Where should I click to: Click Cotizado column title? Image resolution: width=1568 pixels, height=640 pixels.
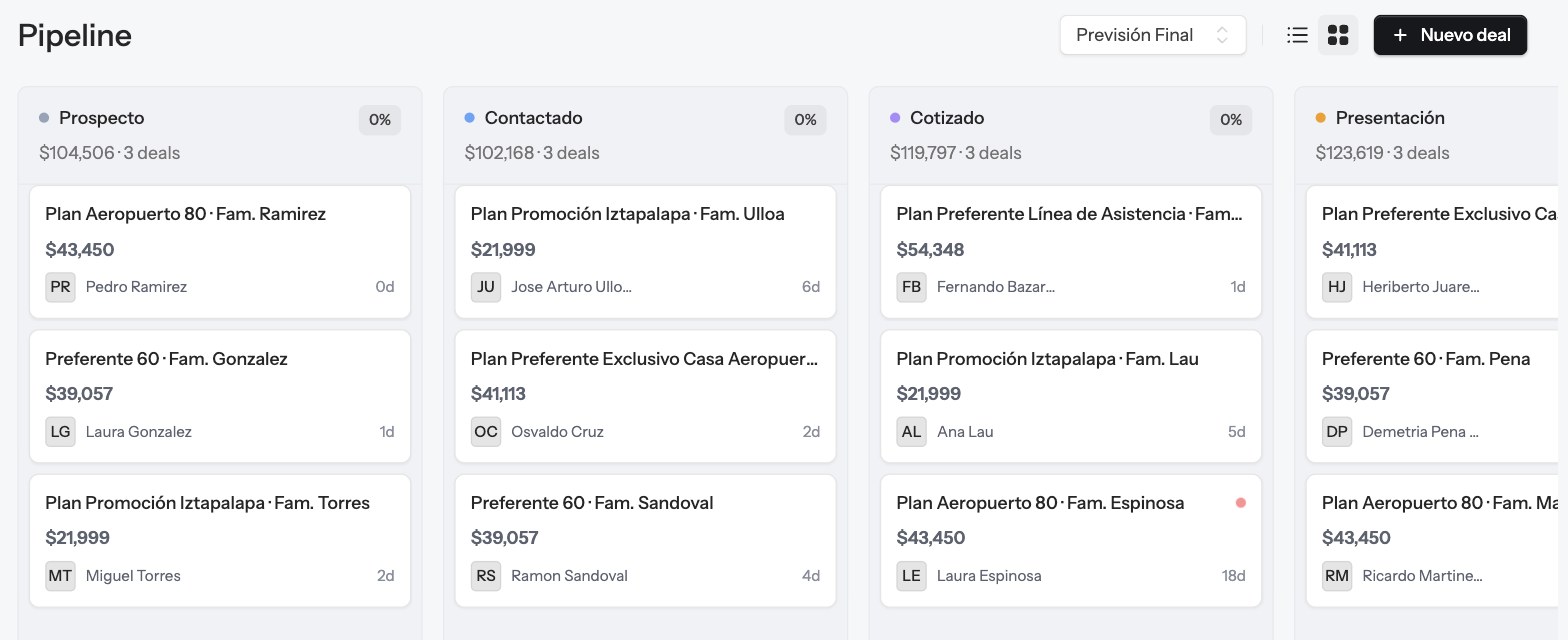click(947, 118)
